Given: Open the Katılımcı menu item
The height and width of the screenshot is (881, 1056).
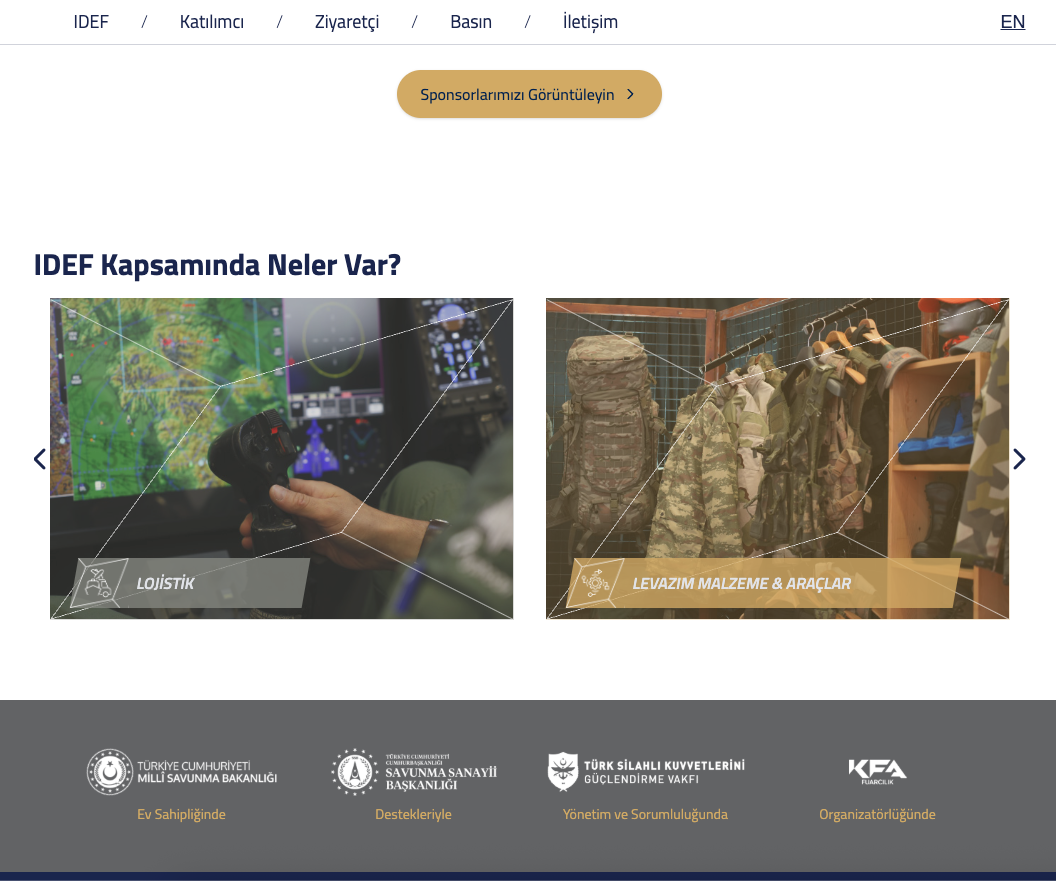Looking at the screenshot, I should point(211,22).
